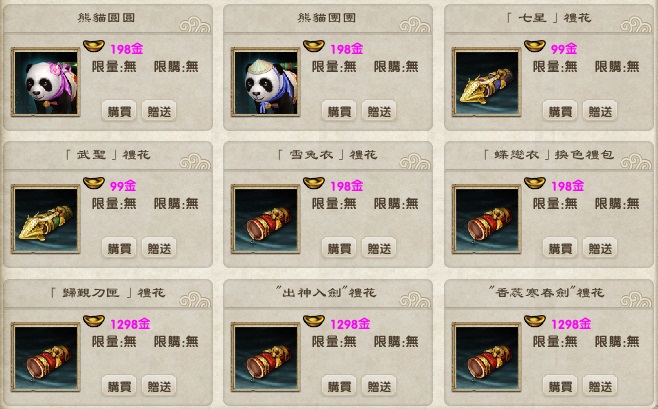Click the 「雪兔衣」禮花 red firework icon
This screenshot has width=658, height=409.
(x=266, y=219)
